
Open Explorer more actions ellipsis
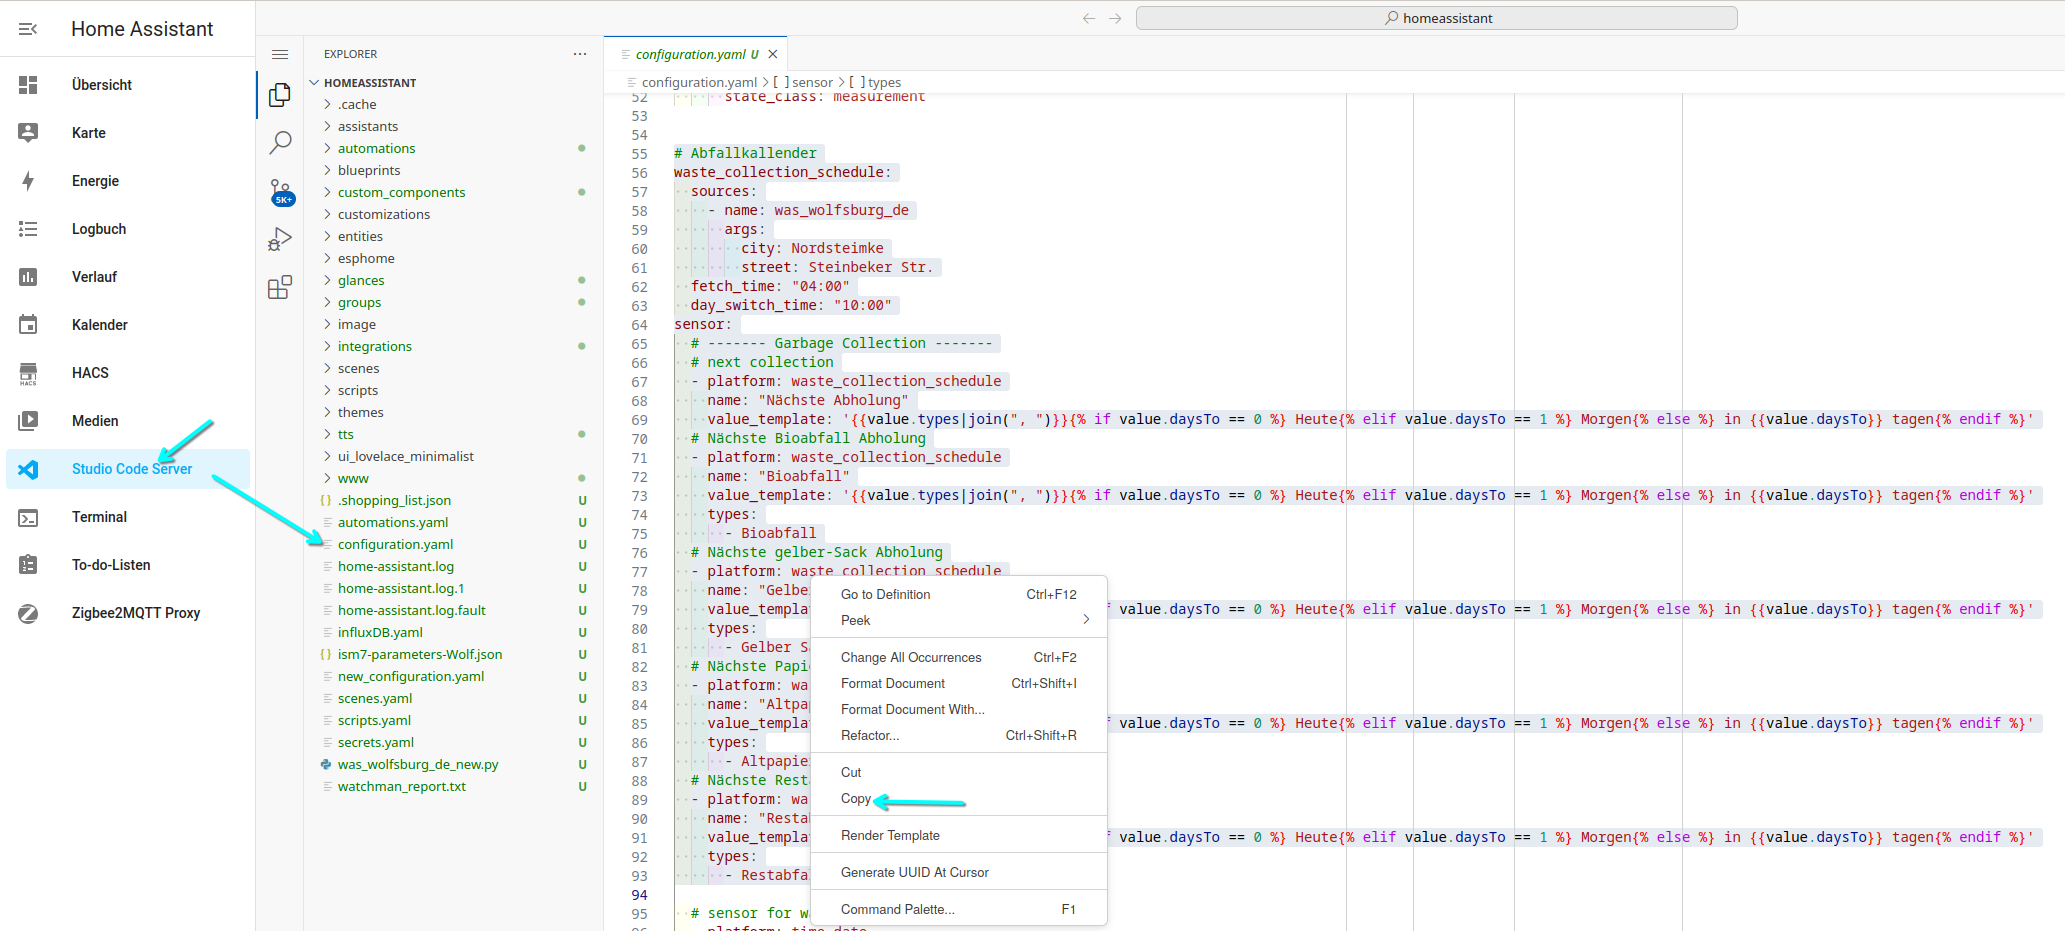(580, 54)
